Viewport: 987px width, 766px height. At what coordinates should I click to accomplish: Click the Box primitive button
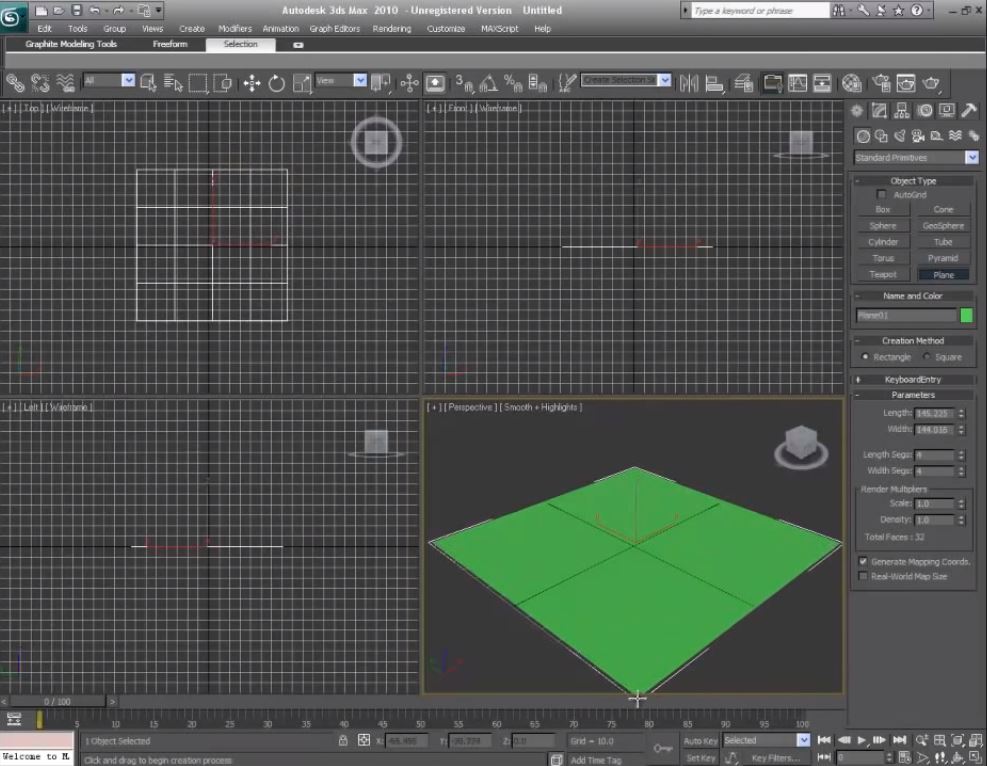883,210
